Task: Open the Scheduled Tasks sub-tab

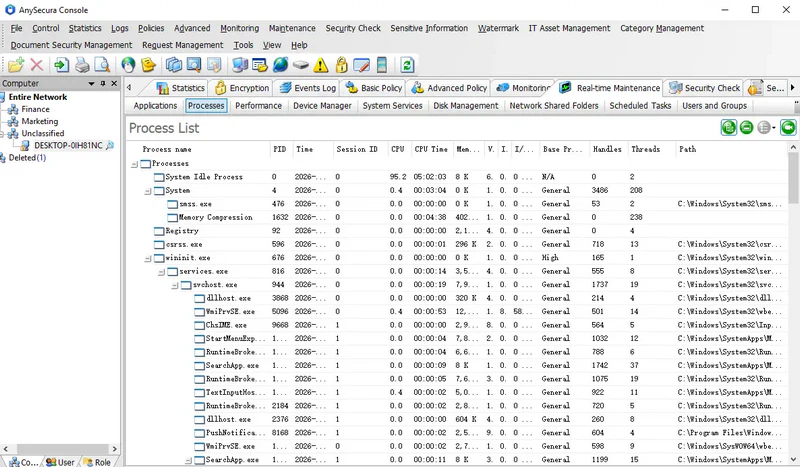Action: [x=640, y=106]
